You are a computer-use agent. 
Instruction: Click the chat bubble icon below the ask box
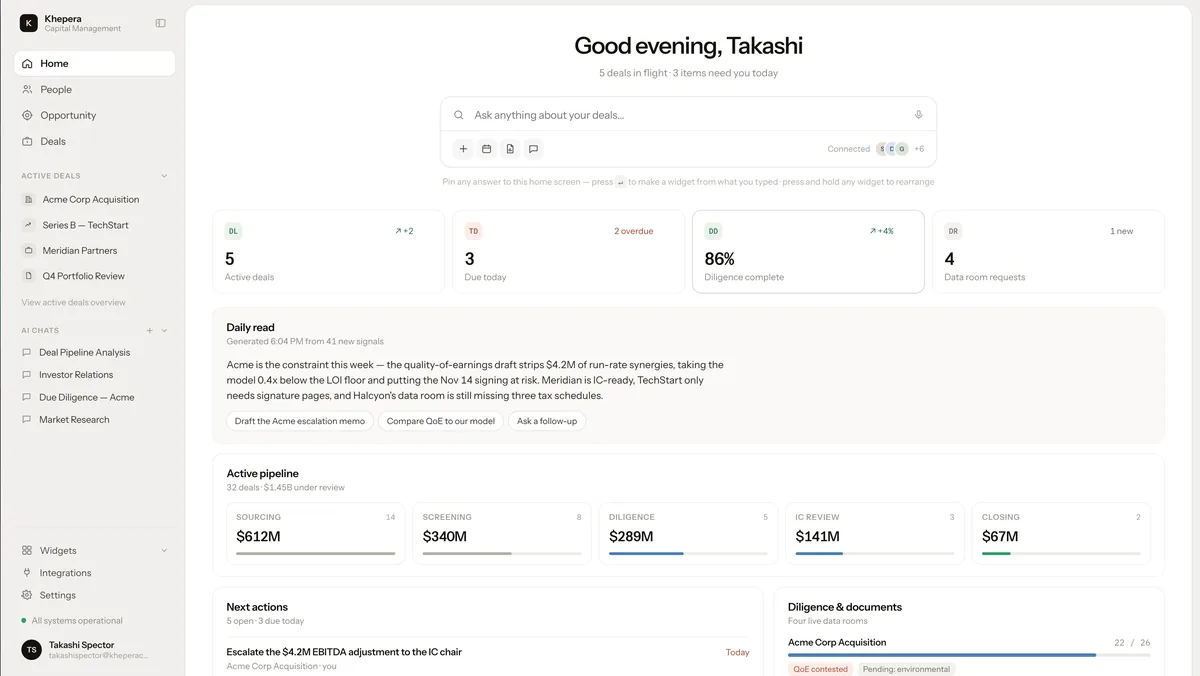click(x=534, y=149)
